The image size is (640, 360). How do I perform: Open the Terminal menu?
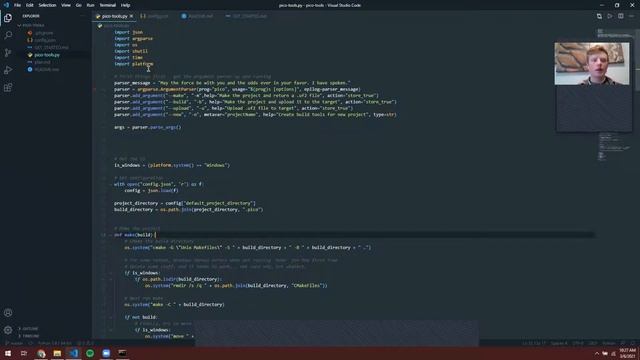107,5
